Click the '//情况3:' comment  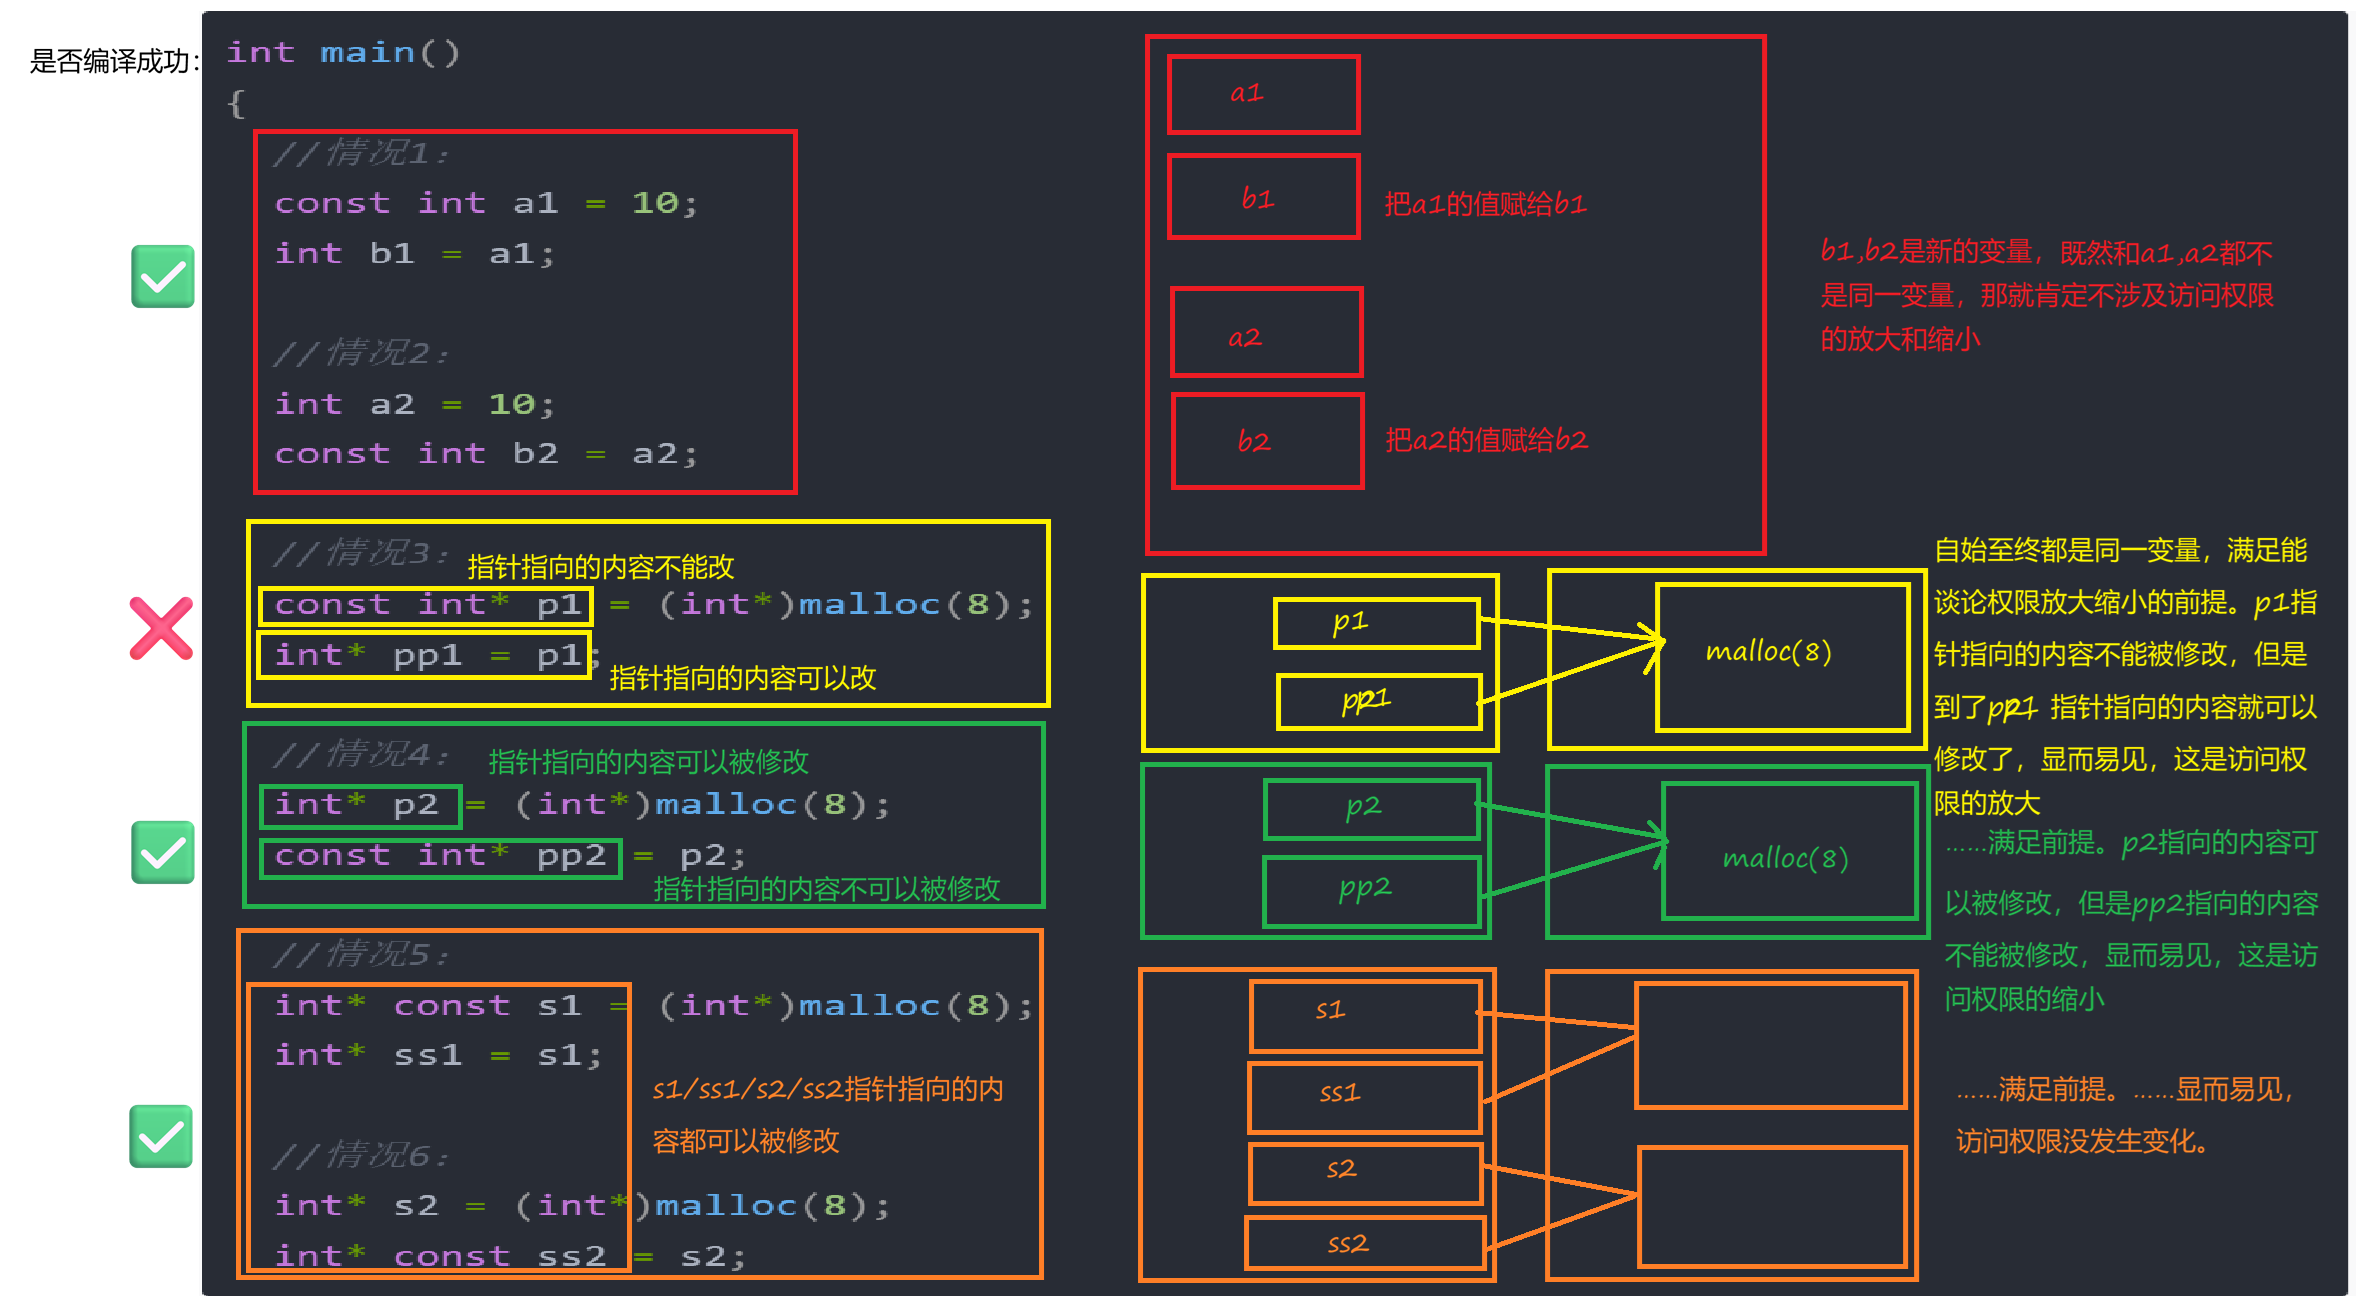(x=361, y=553)
